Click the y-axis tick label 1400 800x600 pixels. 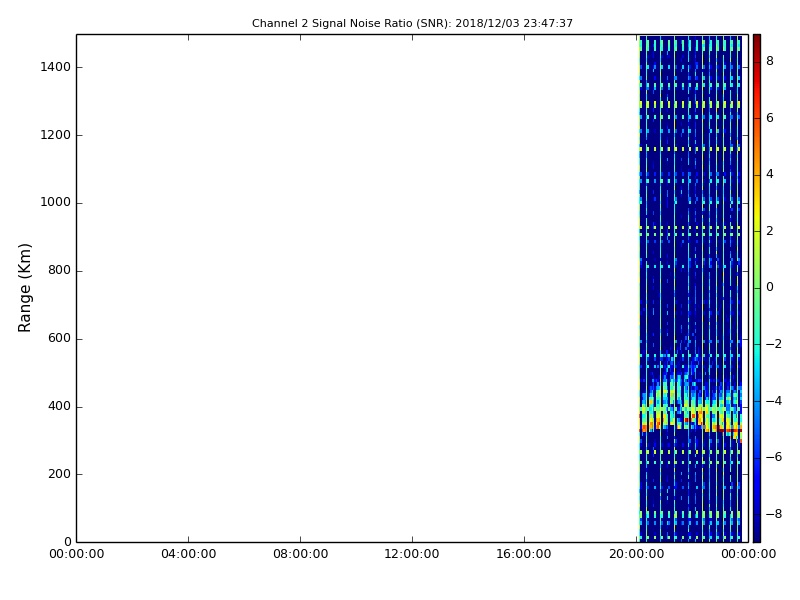[56, 67]
